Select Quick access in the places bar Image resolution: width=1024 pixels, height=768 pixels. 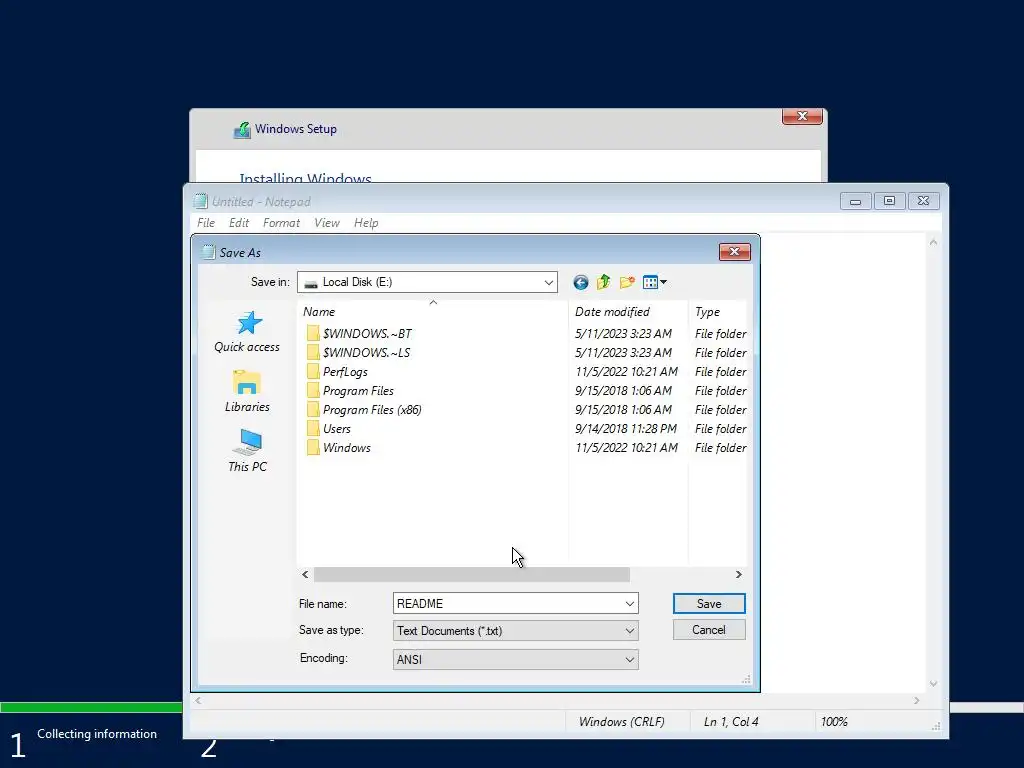coord(247,332)
